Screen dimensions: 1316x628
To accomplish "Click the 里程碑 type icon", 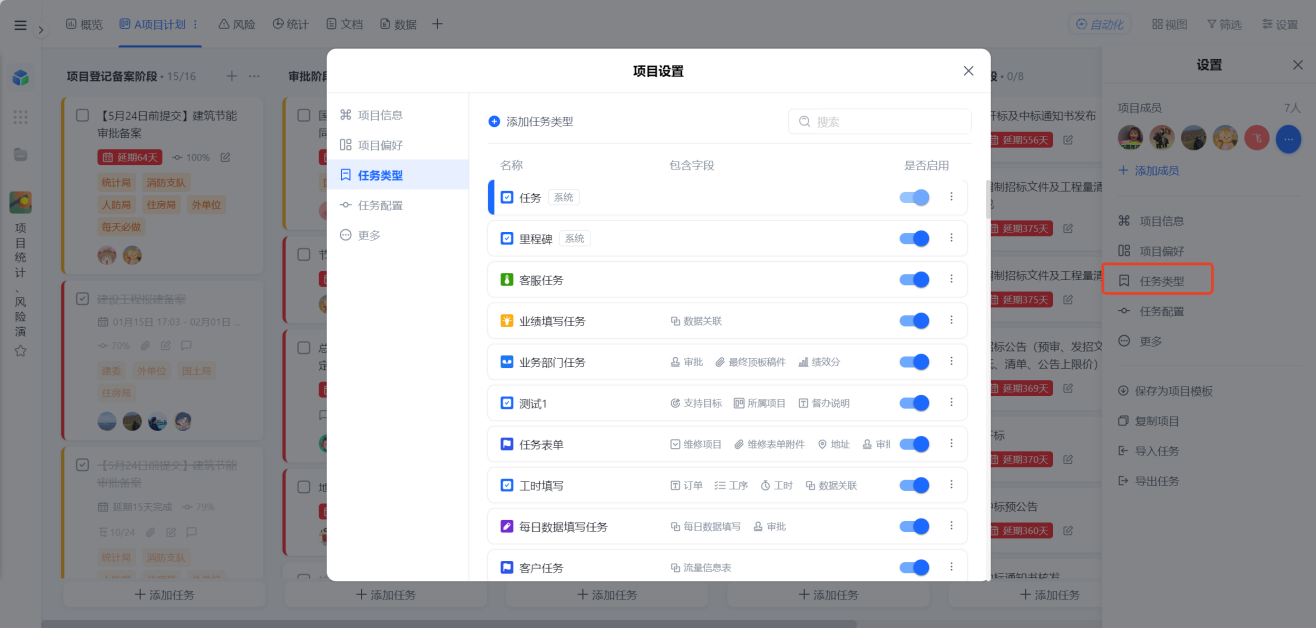I will coord(506,239).
